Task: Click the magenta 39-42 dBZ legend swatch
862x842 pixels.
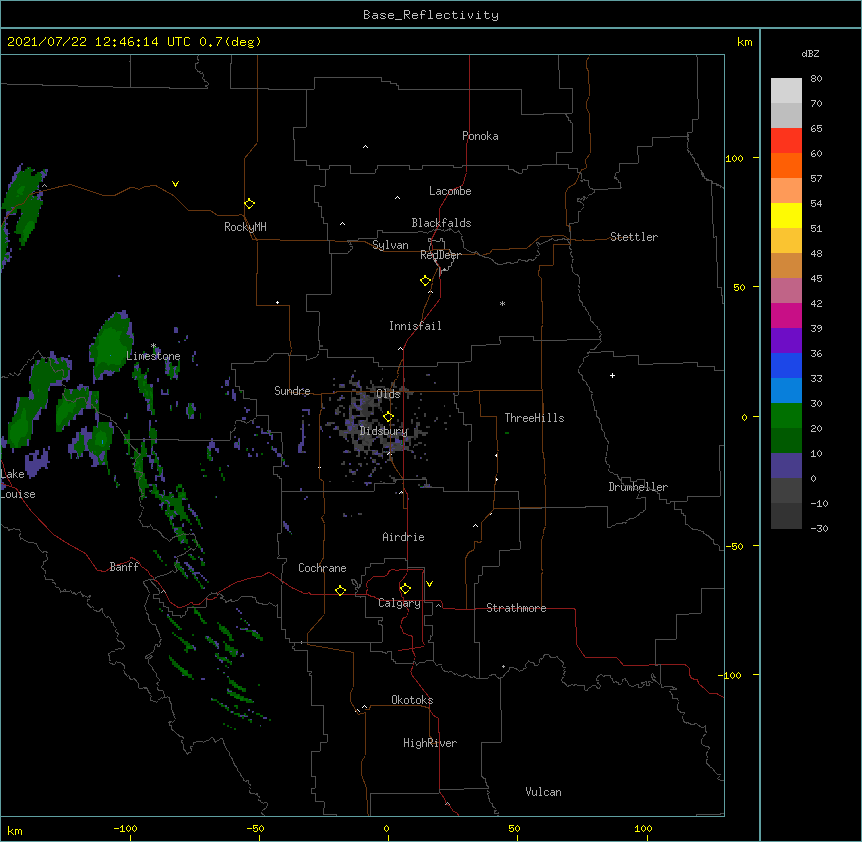Action: 786,315
